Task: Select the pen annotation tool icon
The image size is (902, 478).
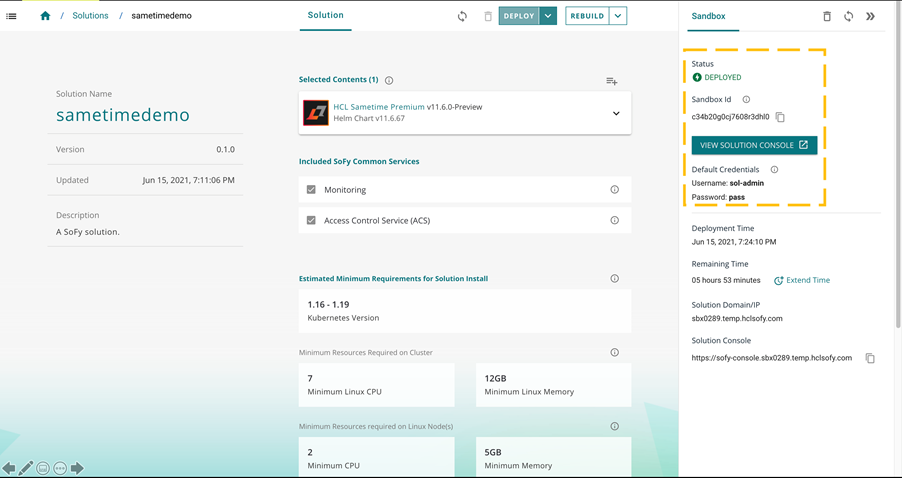Action: (25, 468)
